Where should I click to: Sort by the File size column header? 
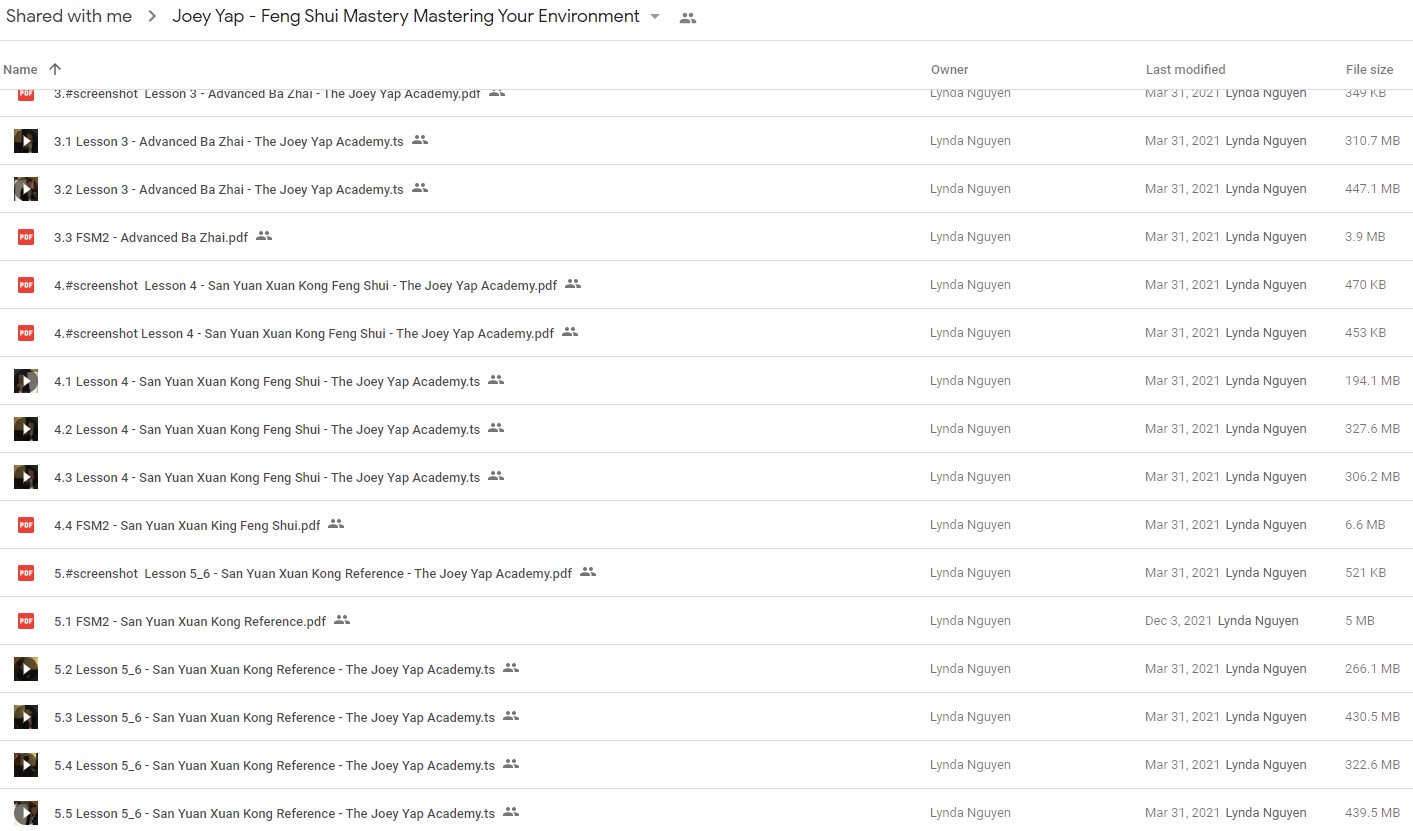(x=1369, y=69)
